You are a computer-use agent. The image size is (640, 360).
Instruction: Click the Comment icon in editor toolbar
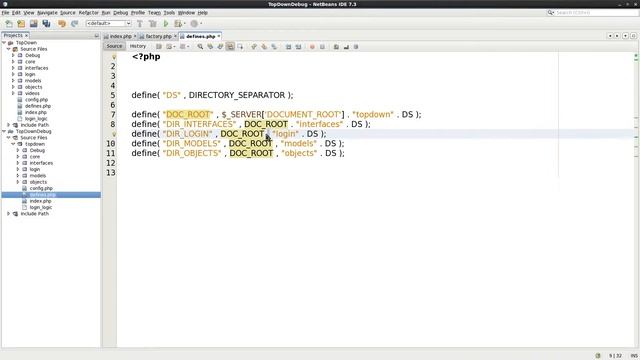click(346, 47)
